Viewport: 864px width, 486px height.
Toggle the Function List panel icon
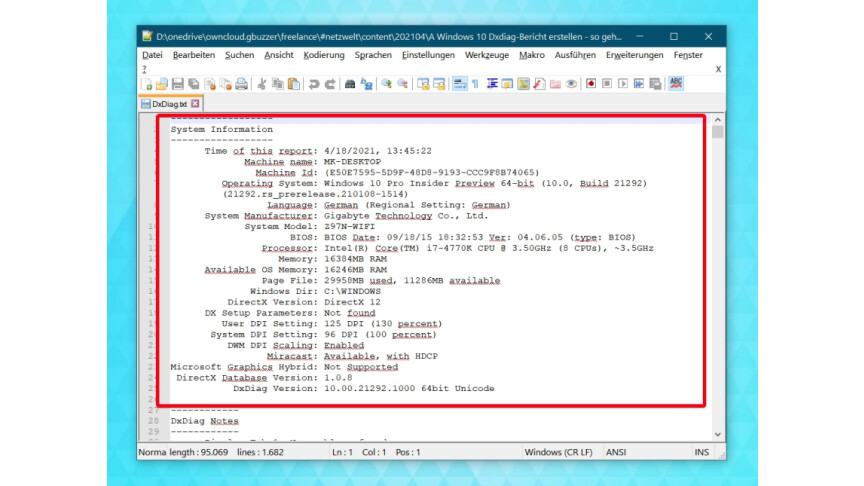[539, 84]
